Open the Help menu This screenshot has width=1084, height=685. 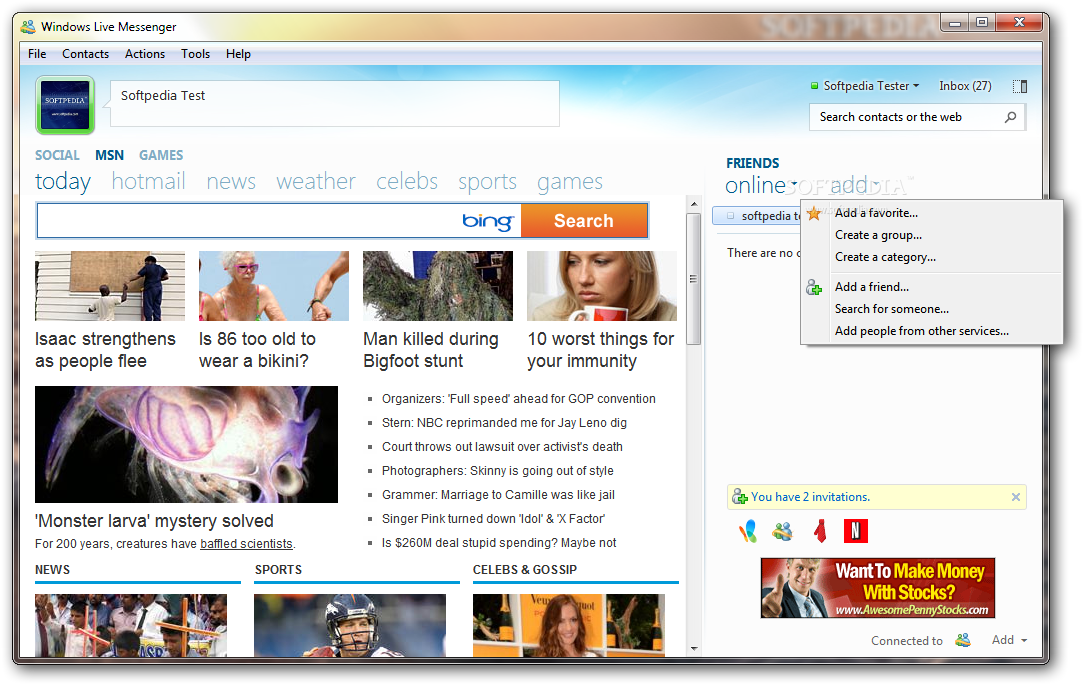(x=239, y=54)
